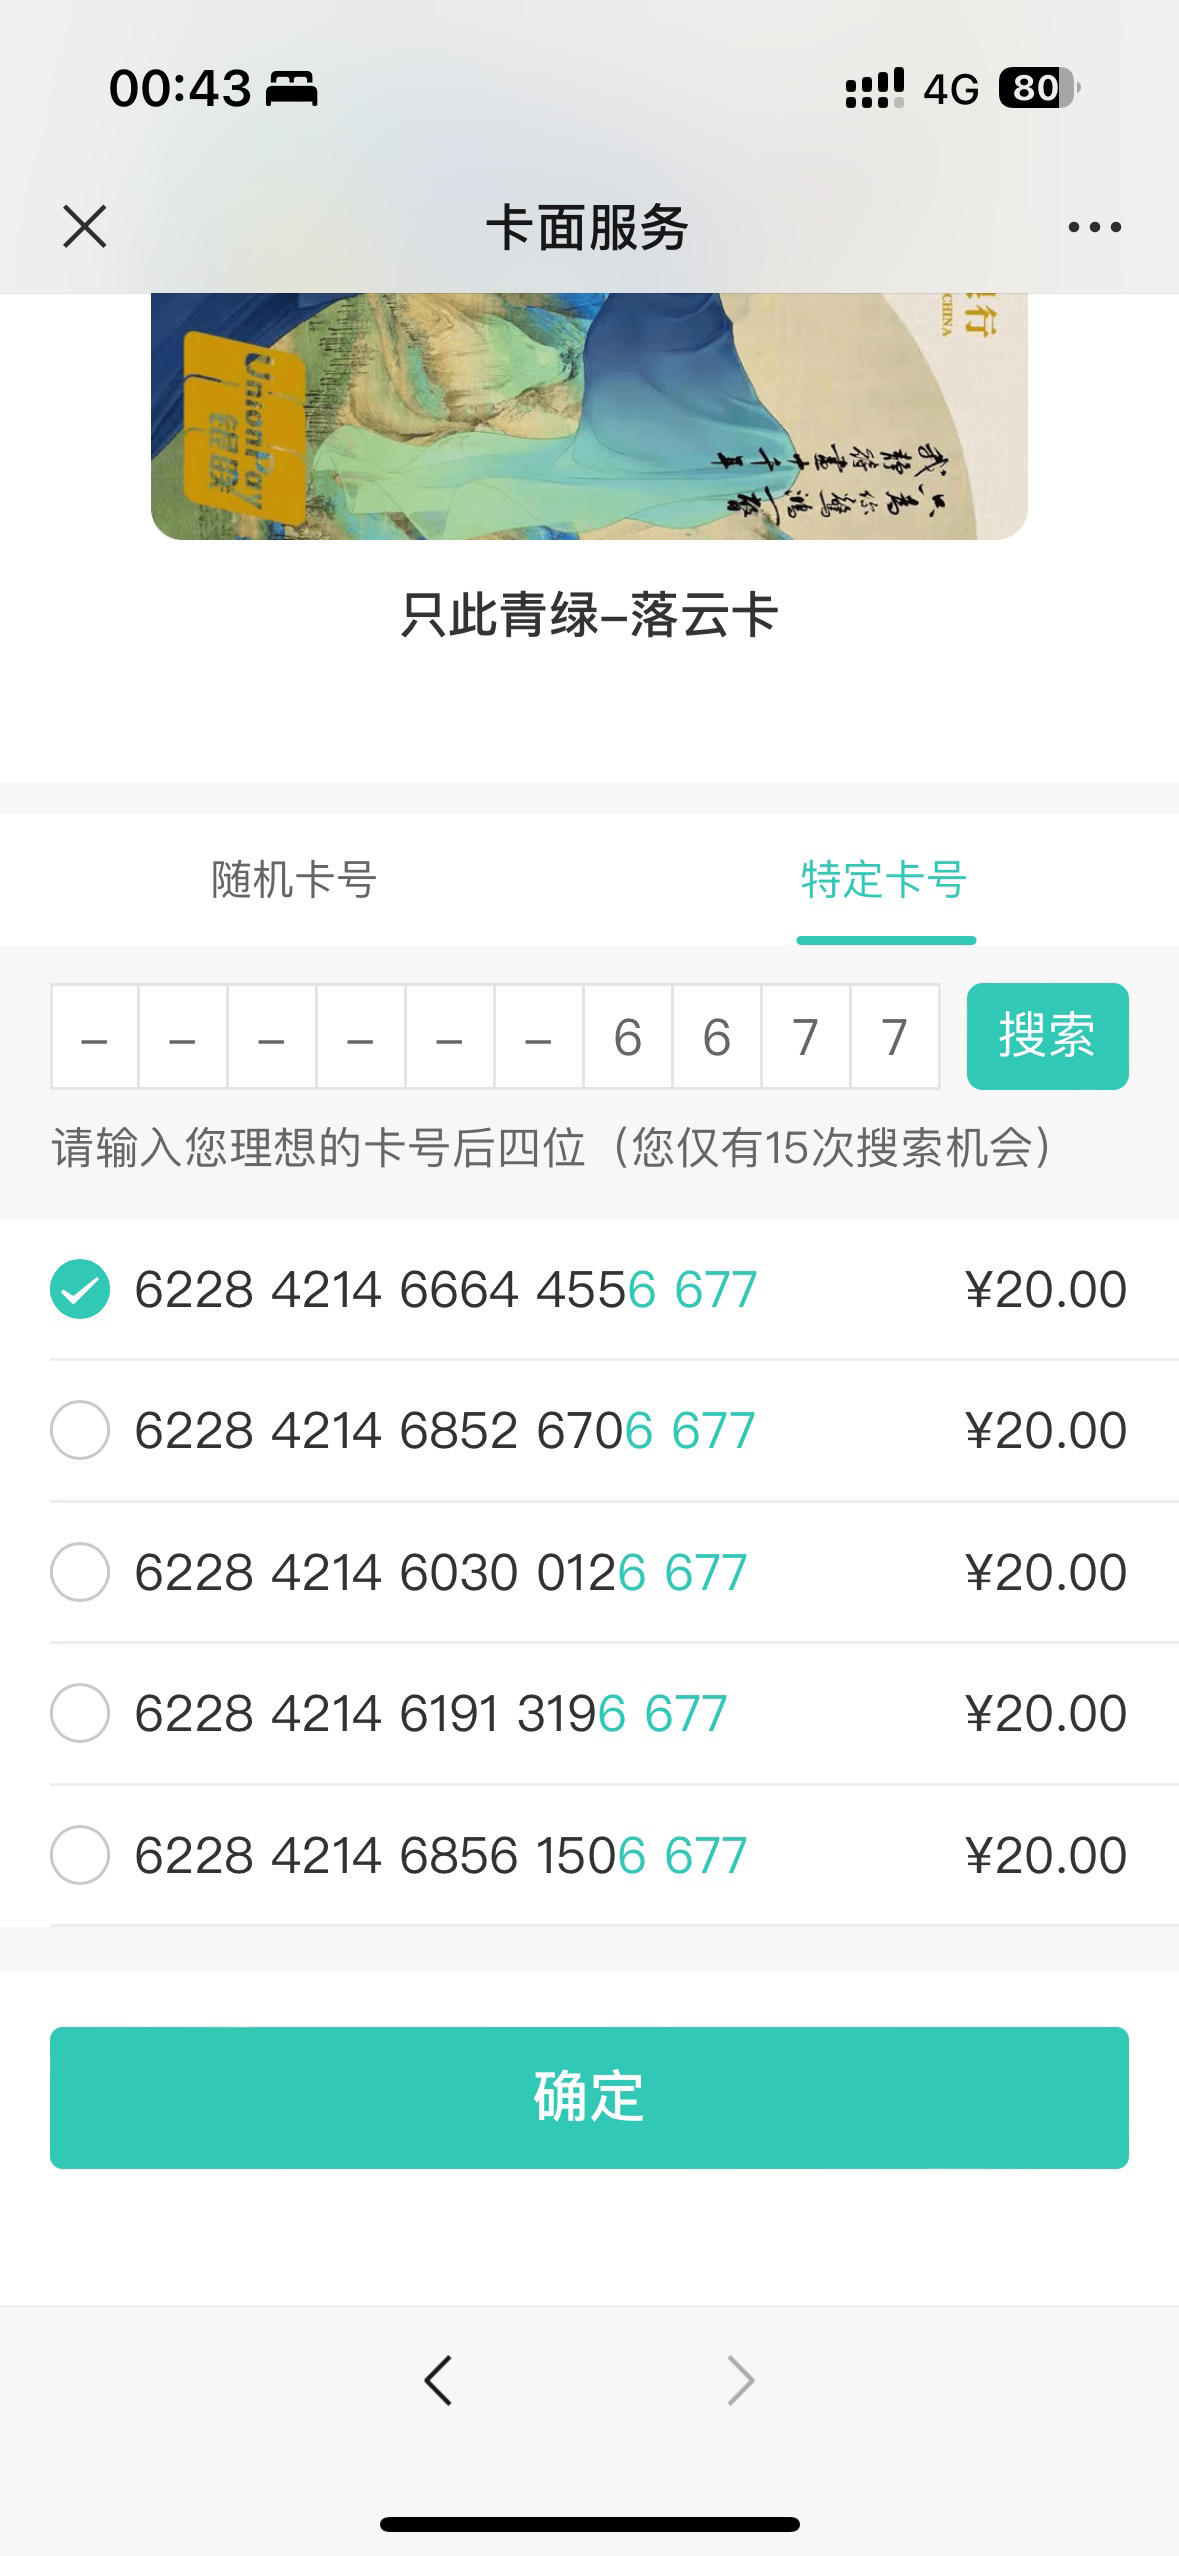Switch to the 特定卡号 tab

pyautogui.click(x=884, y=880)
